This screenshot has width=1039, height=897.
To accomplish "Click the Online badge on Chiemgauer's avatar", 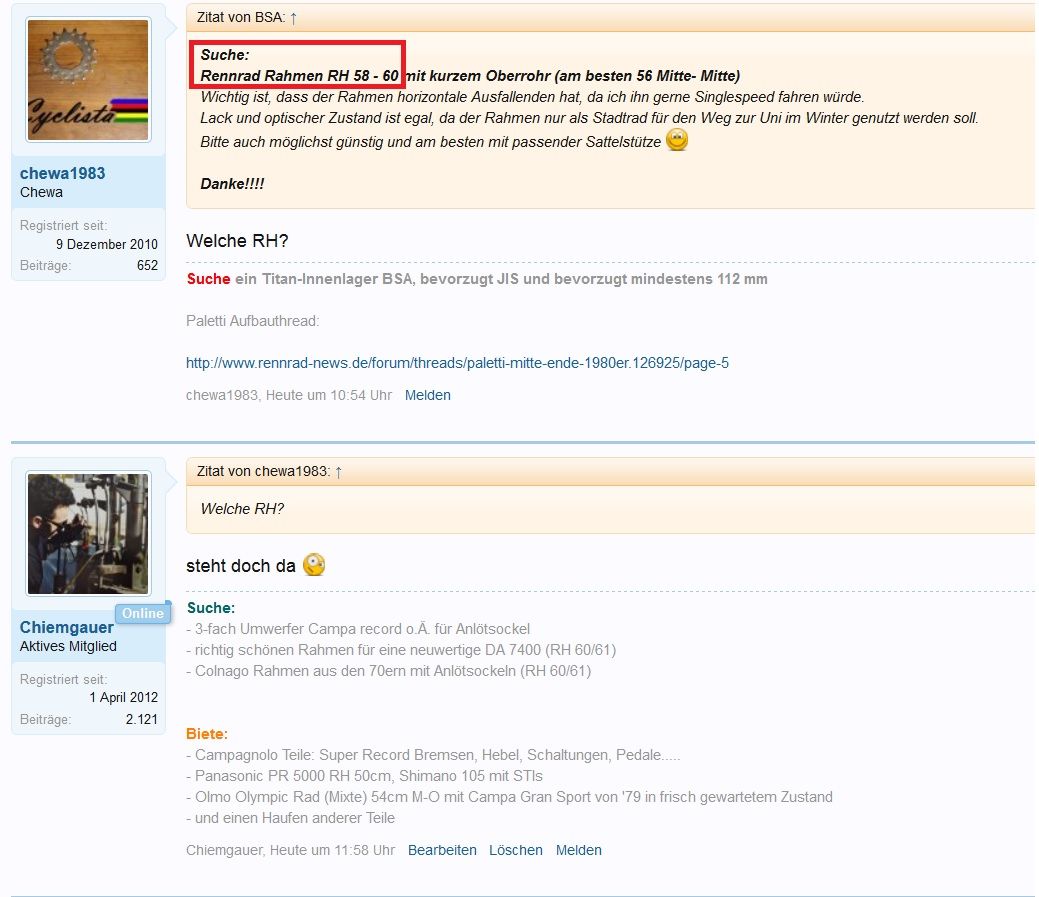I will coord(142,613).
